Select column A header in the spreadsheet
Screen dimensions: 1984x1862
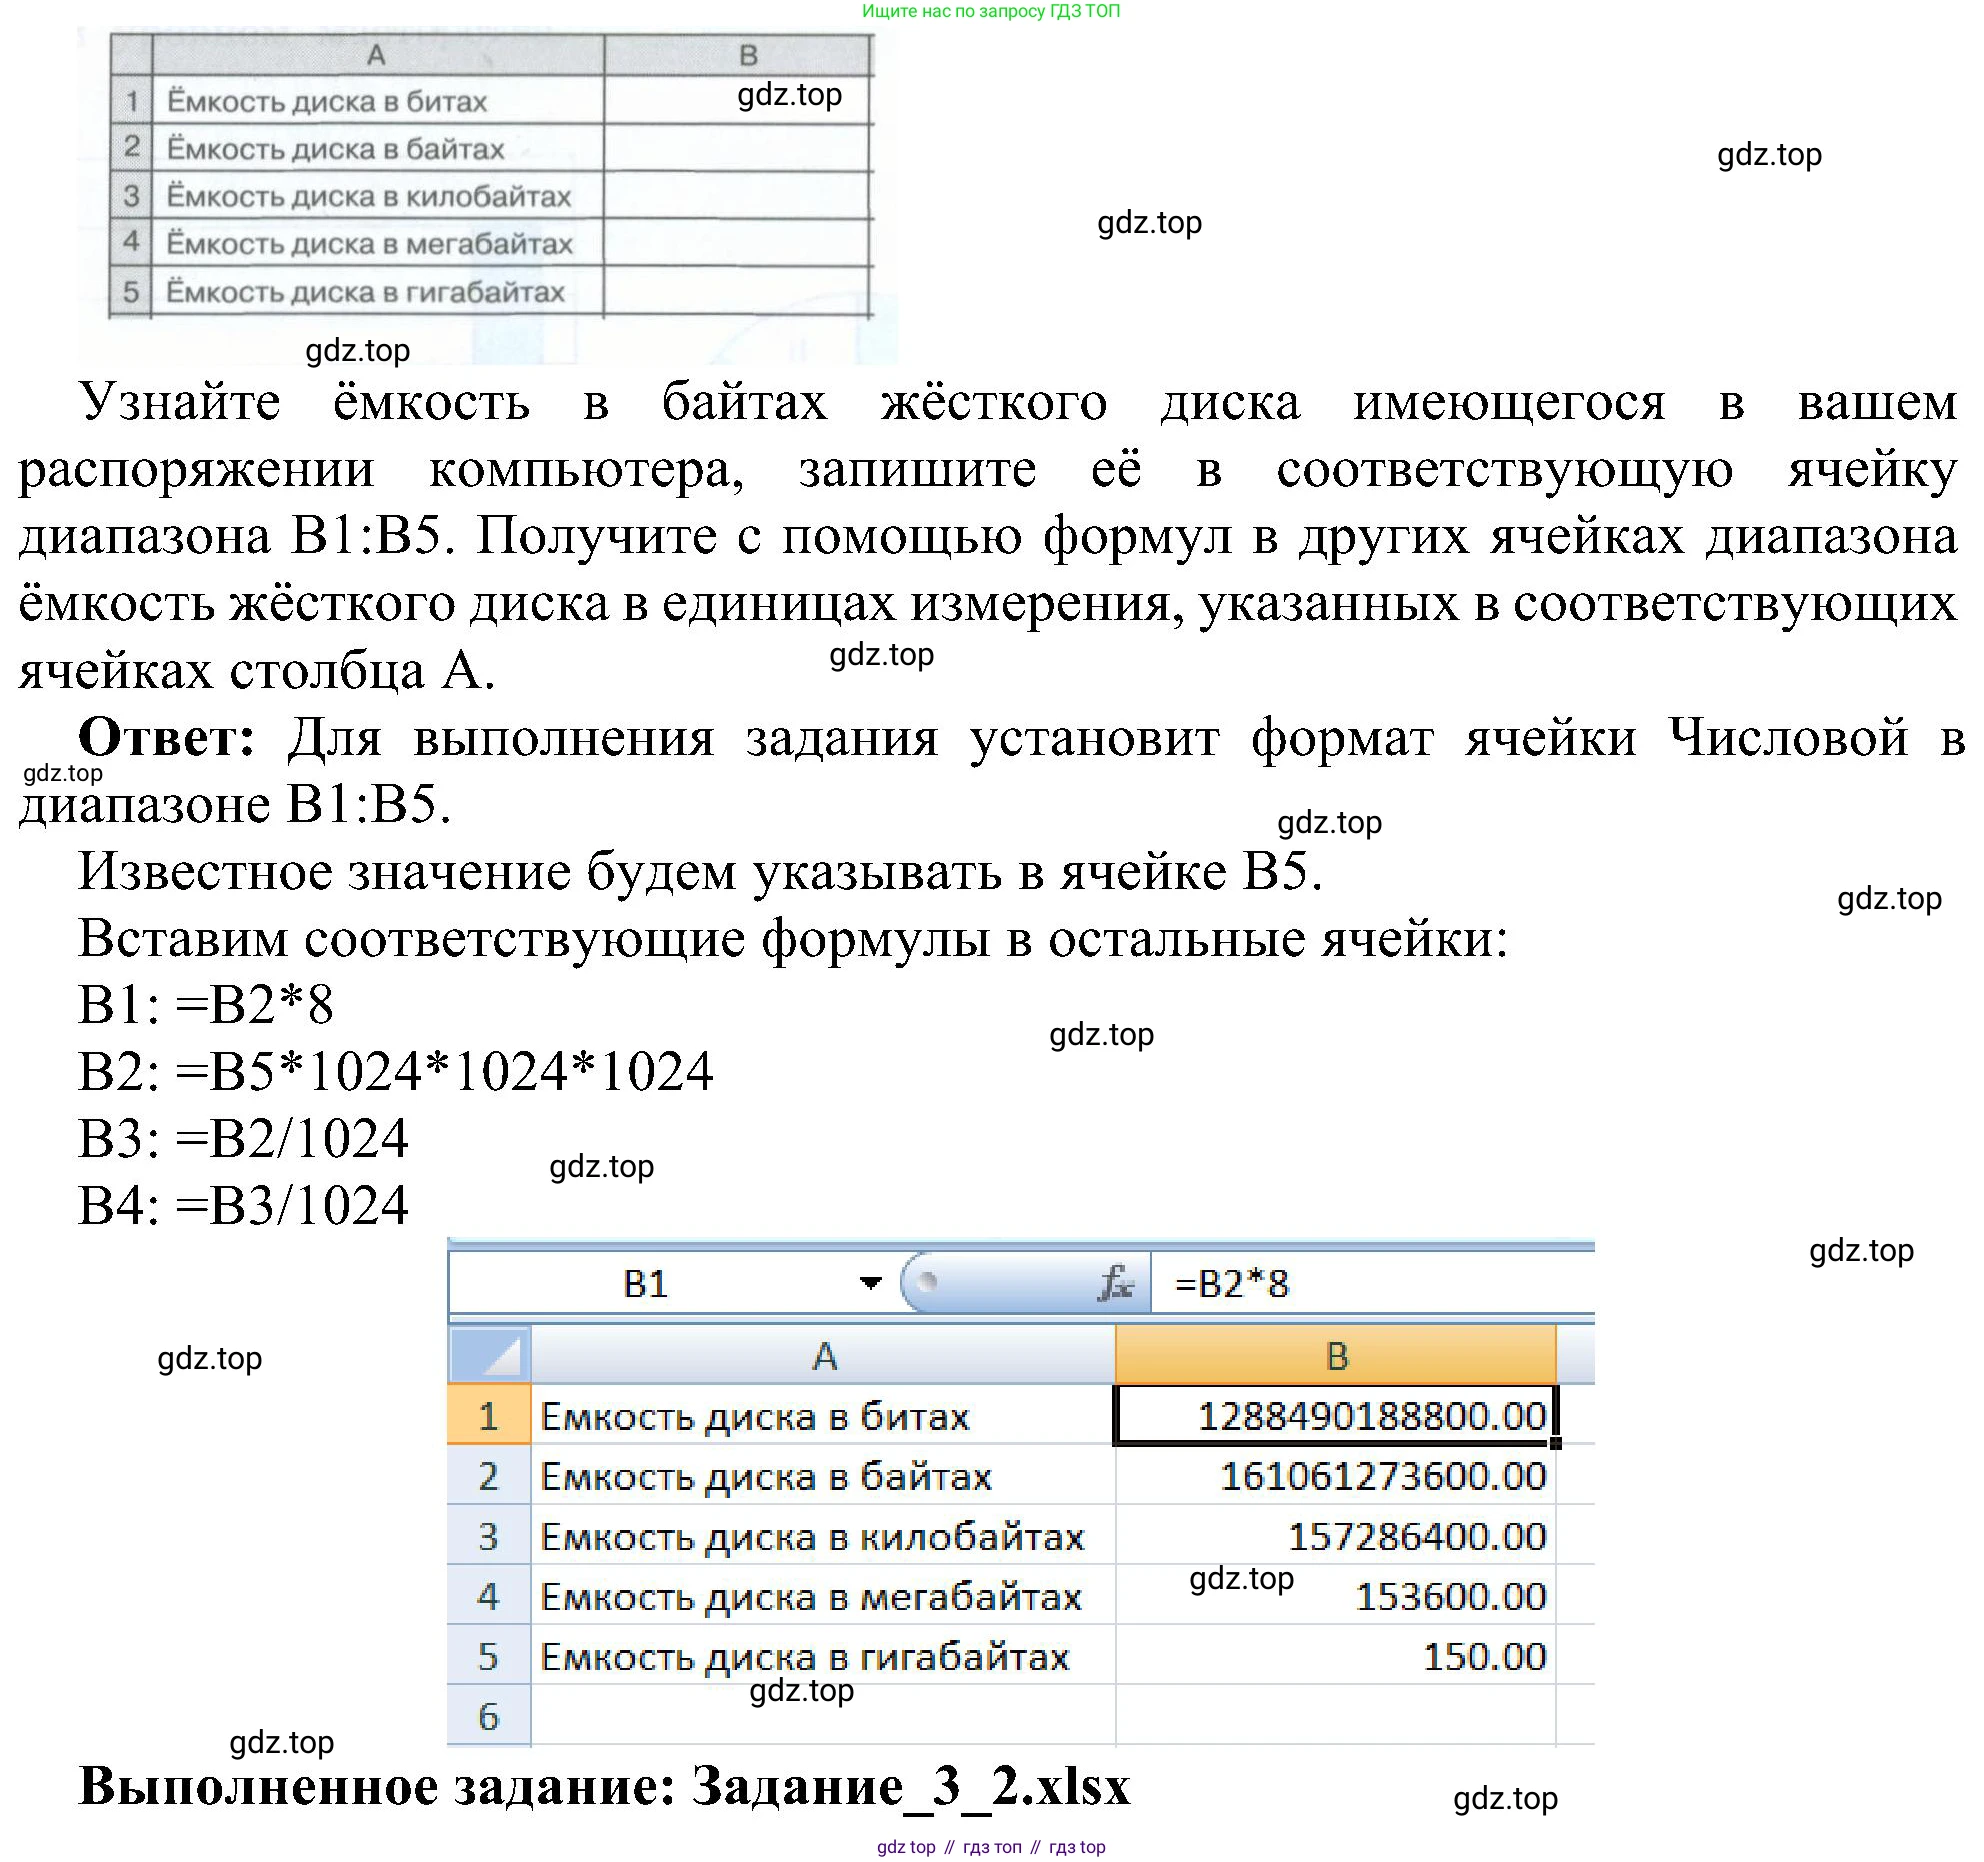pos(823,1356)
